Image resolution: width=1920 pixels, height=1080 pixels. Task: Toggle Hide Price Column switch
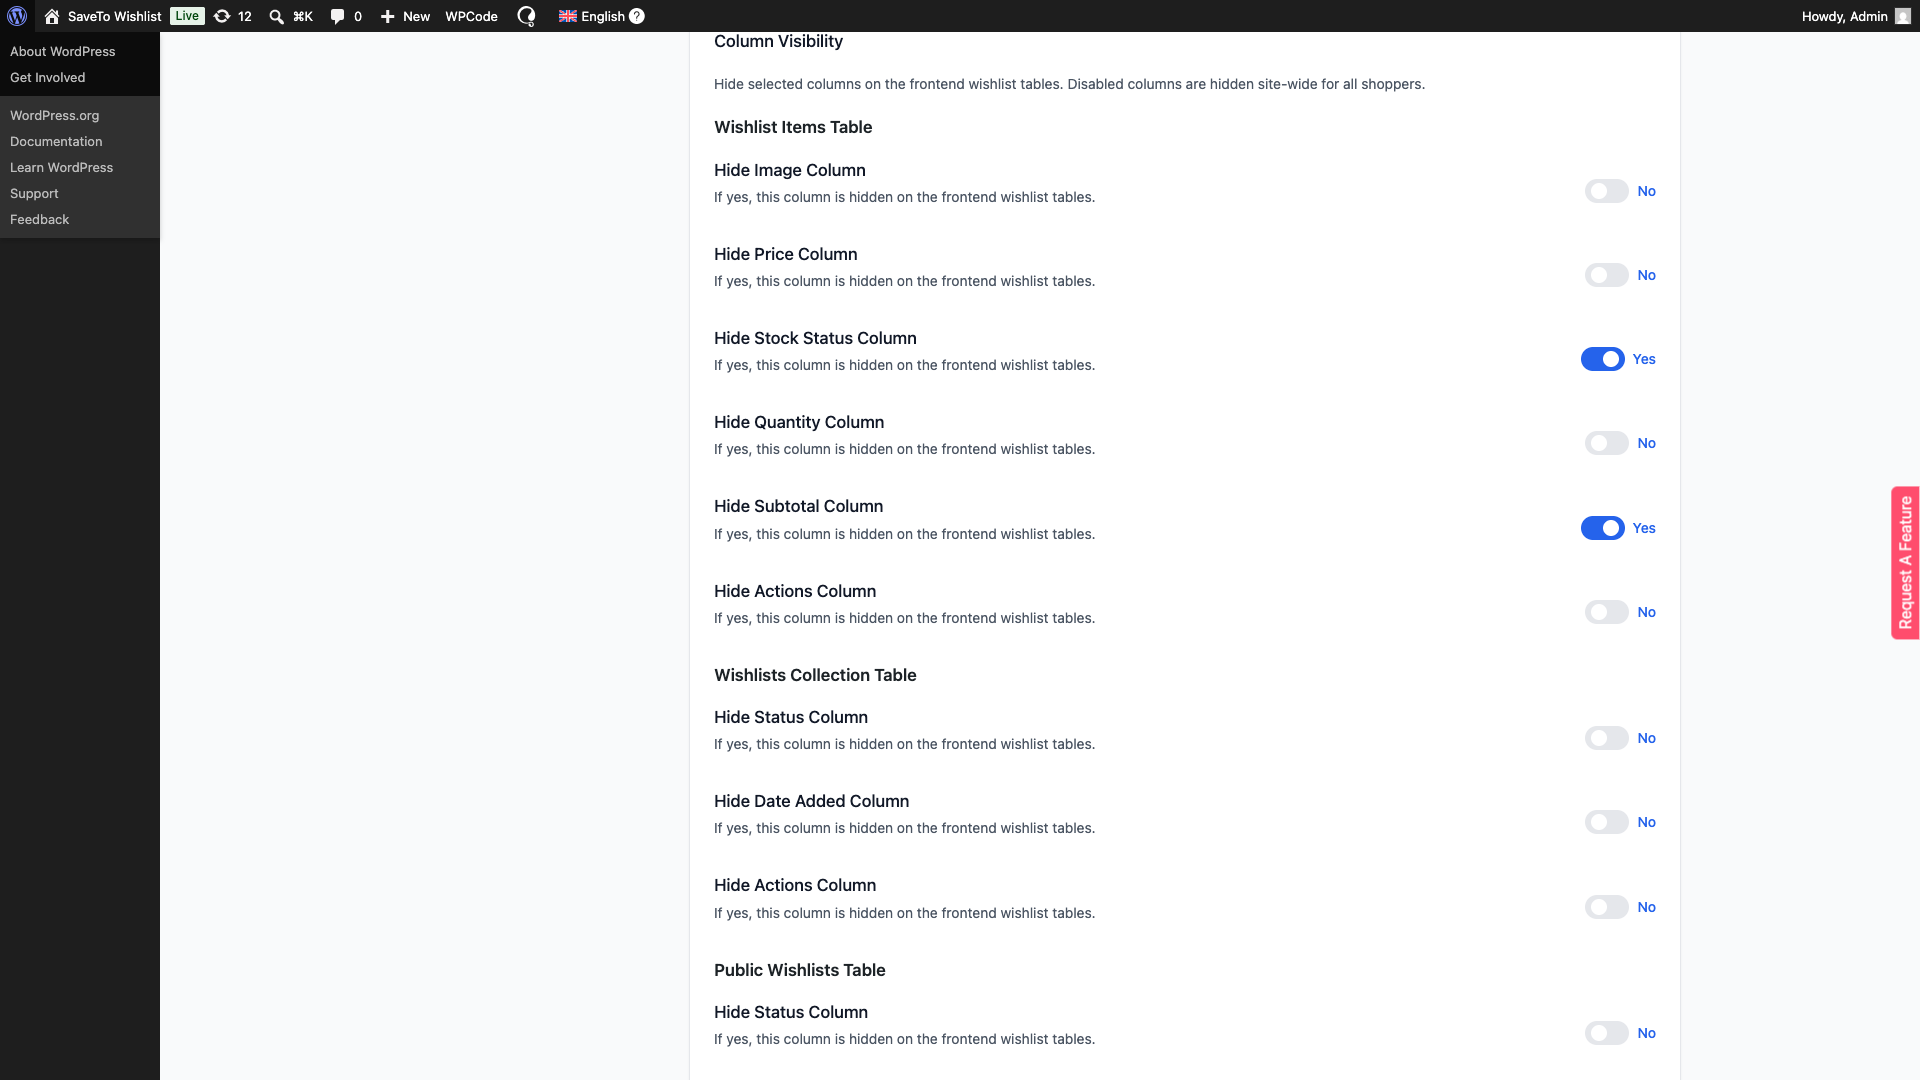1607,275
